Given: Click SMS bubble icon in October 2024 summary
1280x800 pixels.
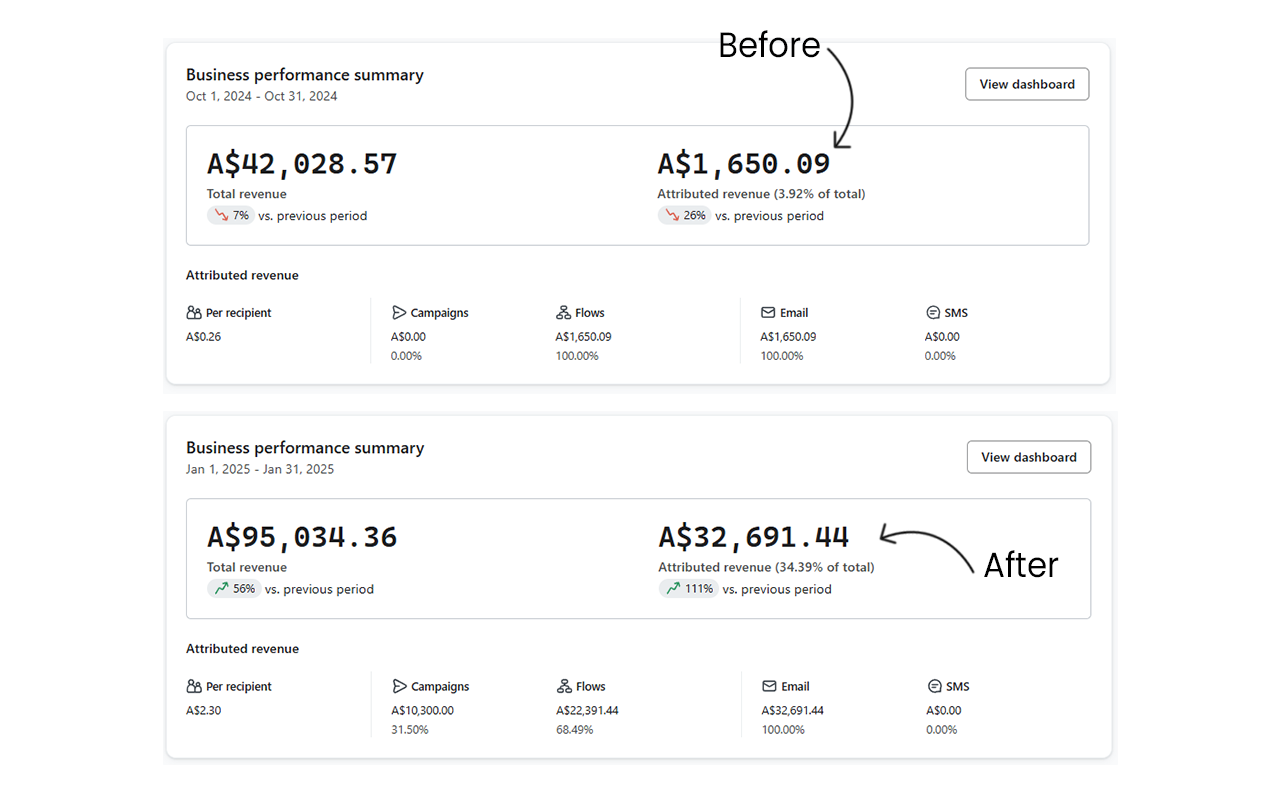Looking at the screenshot, I should click(x=933, y=313).
